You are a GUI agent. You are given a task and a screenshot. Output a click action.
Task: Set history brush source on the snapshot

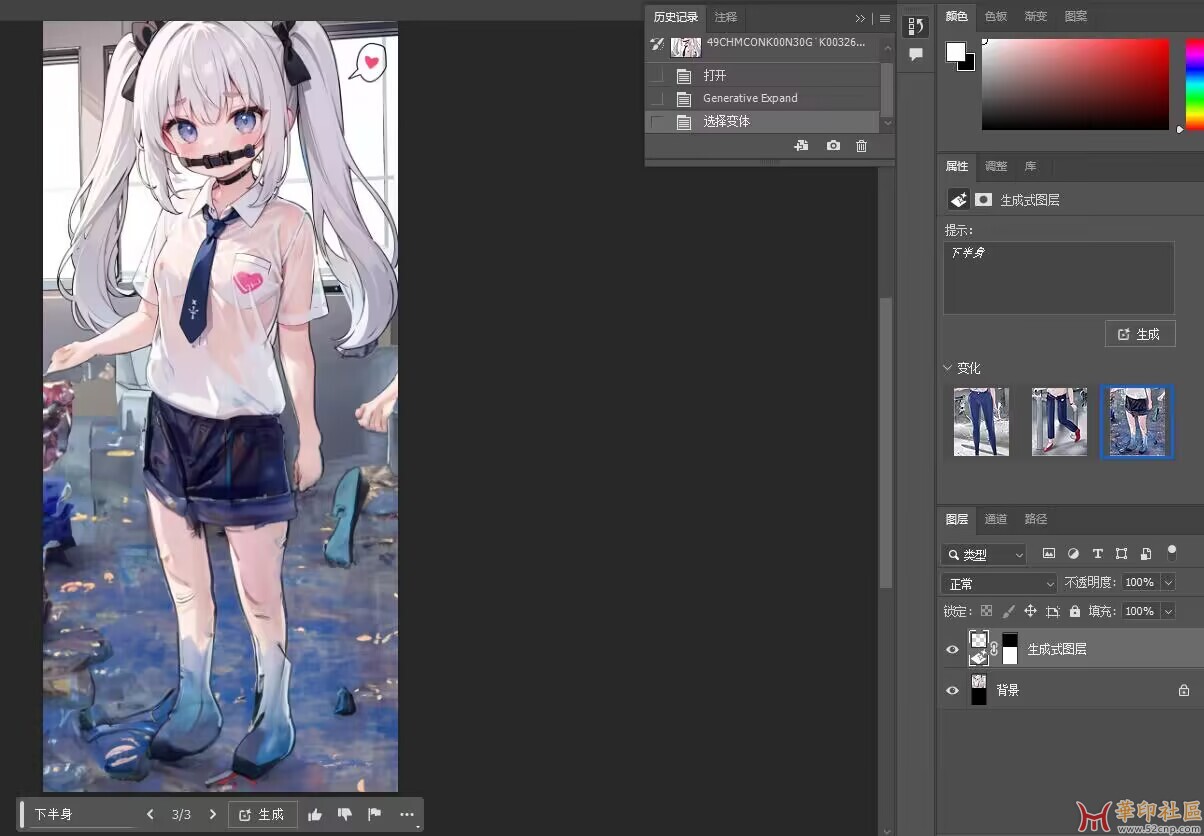coord(657,44)
